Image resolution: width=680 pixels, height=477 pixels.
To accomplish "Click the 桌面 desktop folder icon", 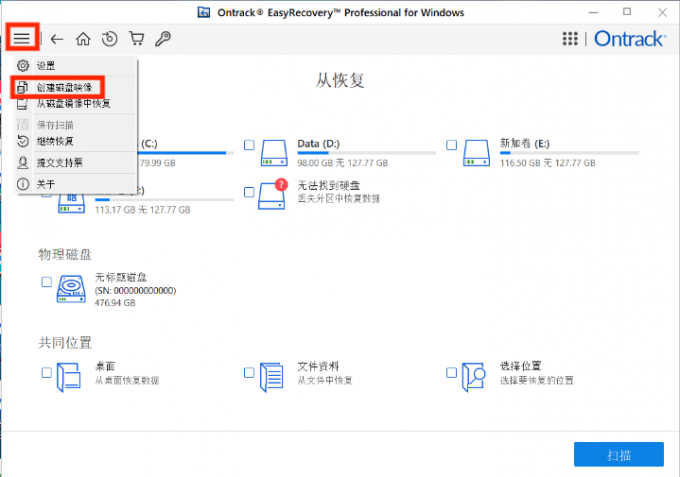I will click(x=69, y=377).
